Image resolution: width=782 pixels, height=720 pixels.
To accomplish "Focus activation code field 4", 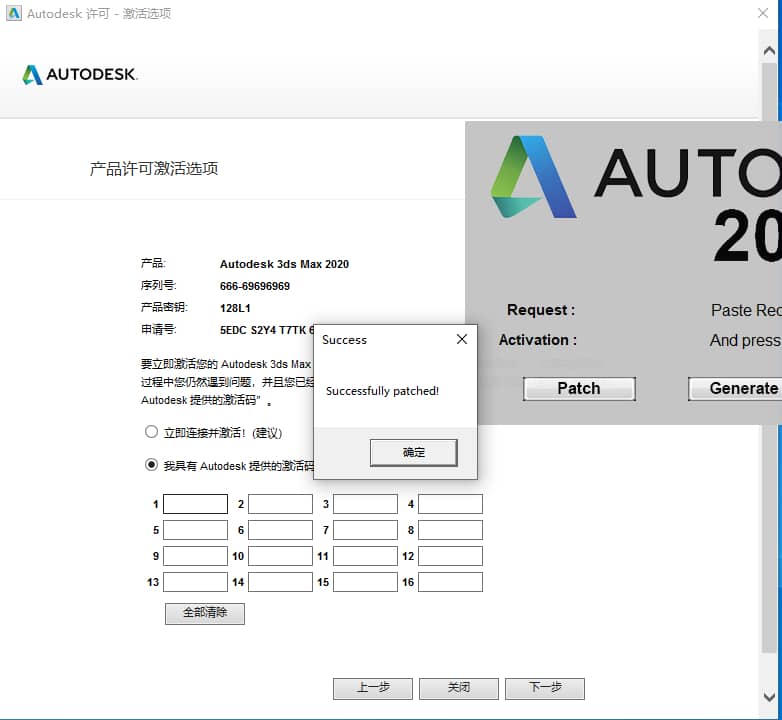I will point(450,504).
